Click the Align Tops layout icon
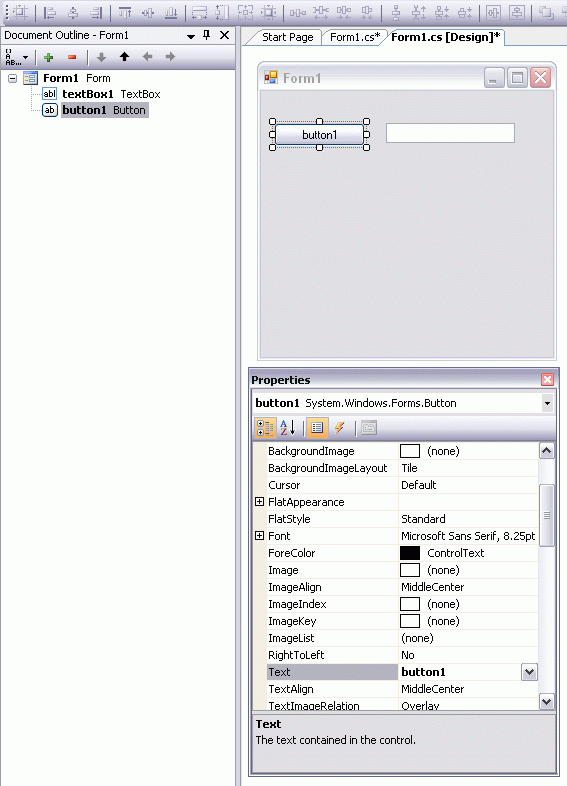Image resolution: width=567 pixels, height=786 pixels. coord(125,12)
